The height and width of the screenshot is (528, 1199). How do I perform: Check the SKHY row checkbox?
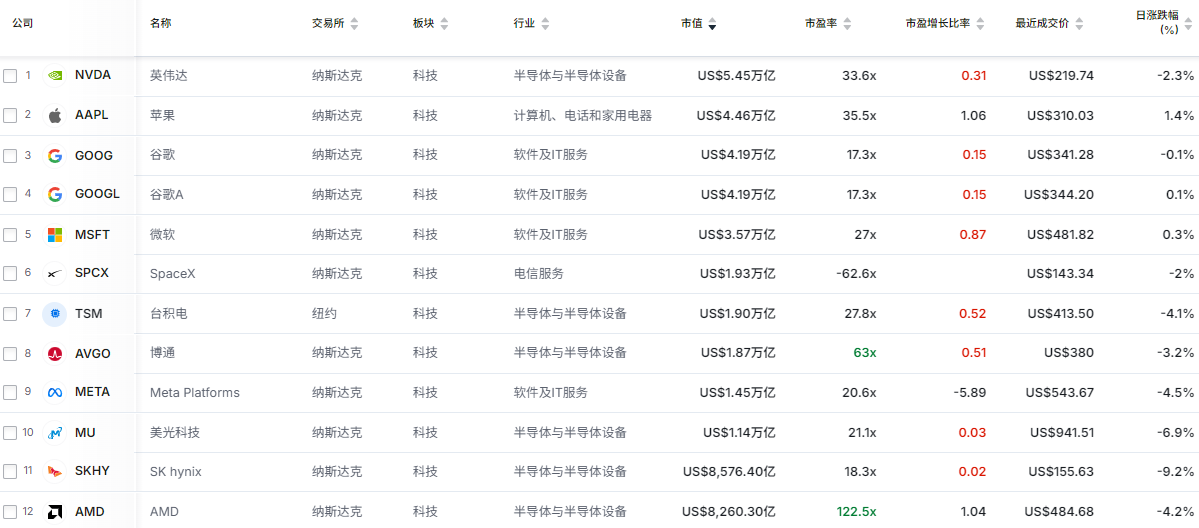10,471
